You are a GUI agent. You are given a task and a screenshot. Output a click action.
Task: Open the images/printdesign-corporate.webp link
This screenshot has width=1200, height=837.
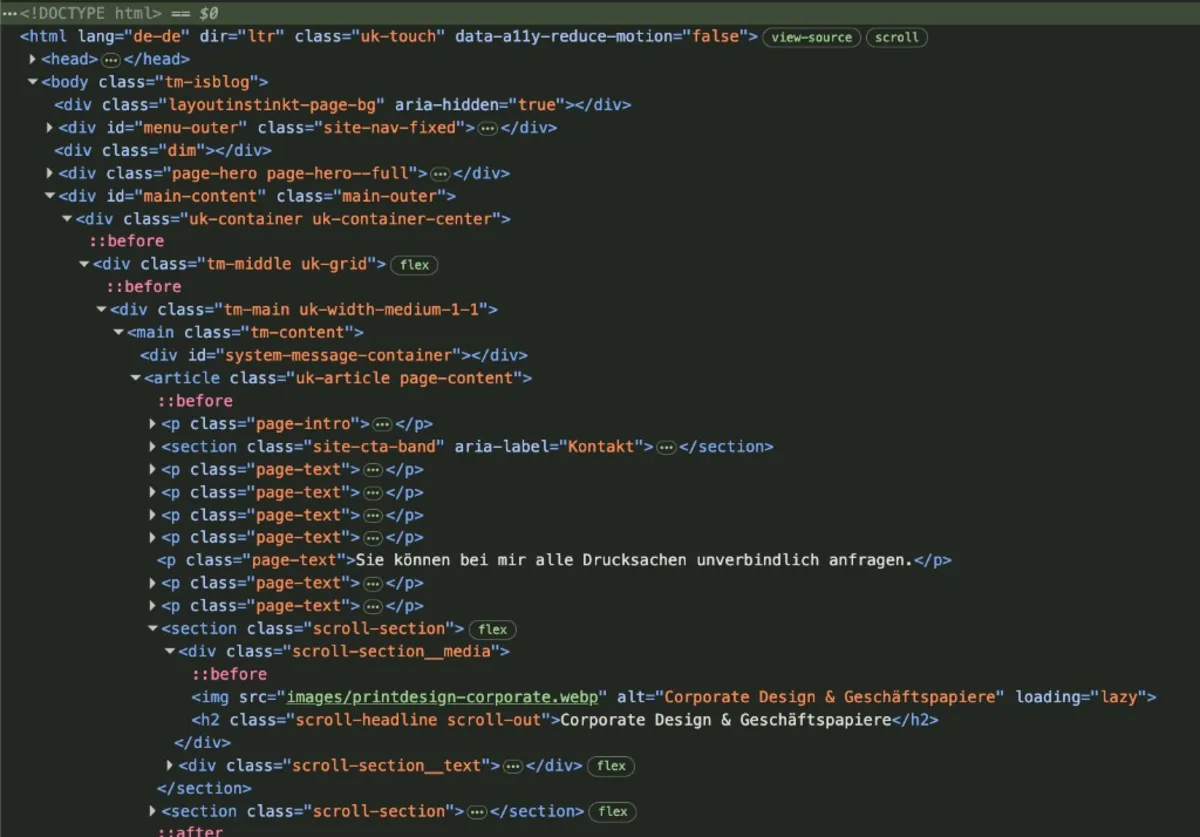tap(443, 697)
